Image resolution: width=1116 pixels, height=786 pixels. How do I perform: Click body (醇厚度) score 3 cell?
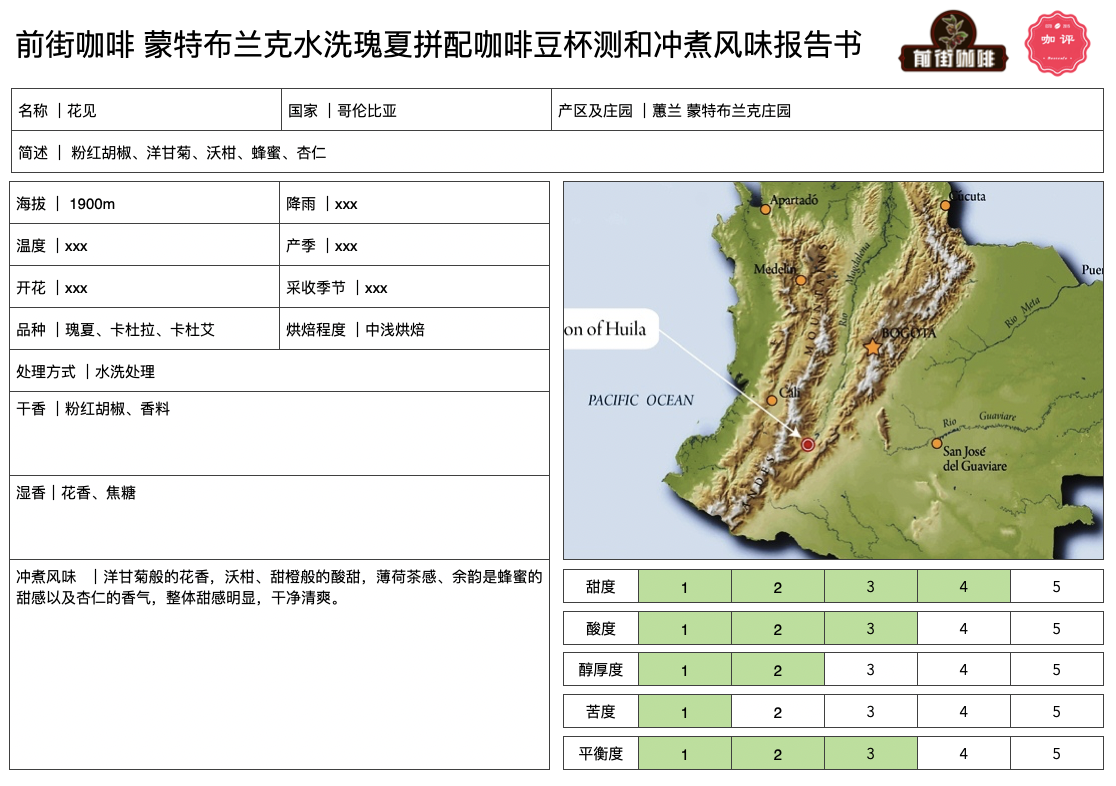coord(870,670)
